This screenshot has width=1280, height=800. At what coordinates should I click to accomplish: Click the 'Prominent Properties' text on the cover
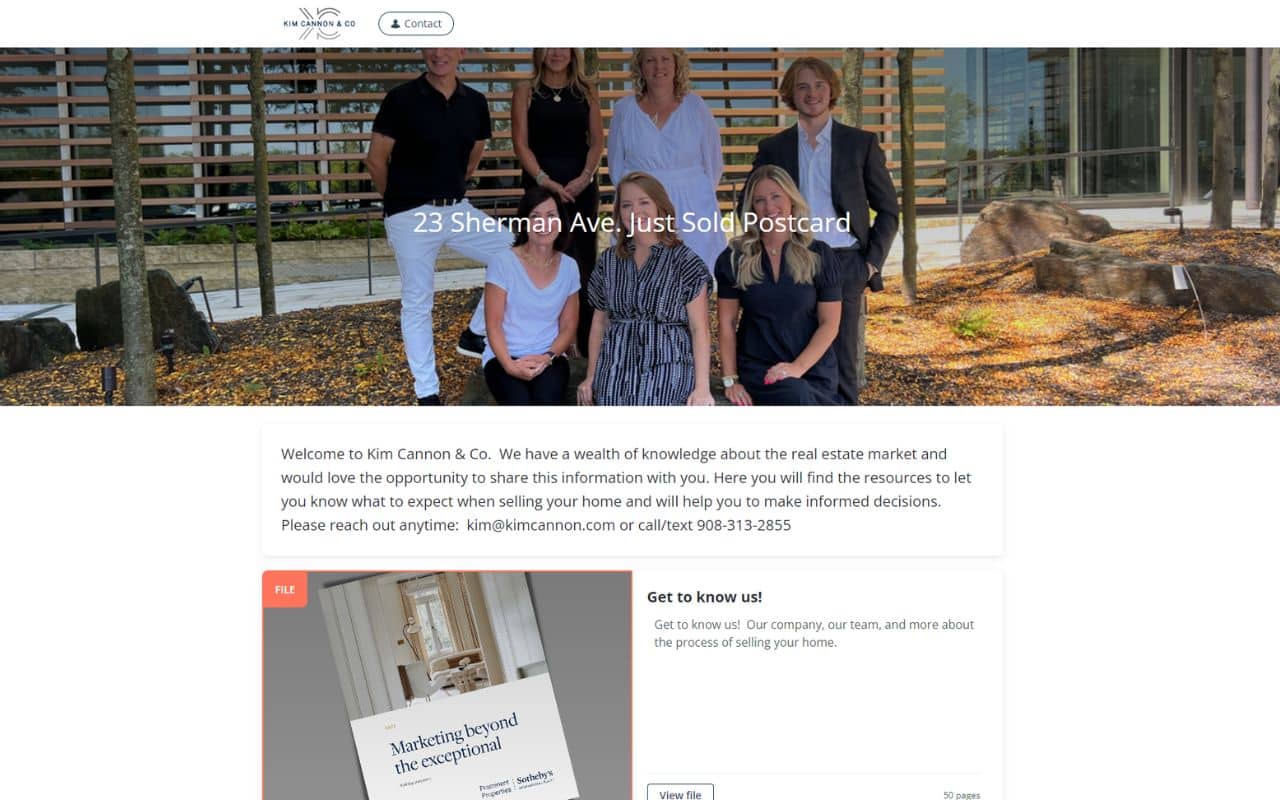(495, 790)
